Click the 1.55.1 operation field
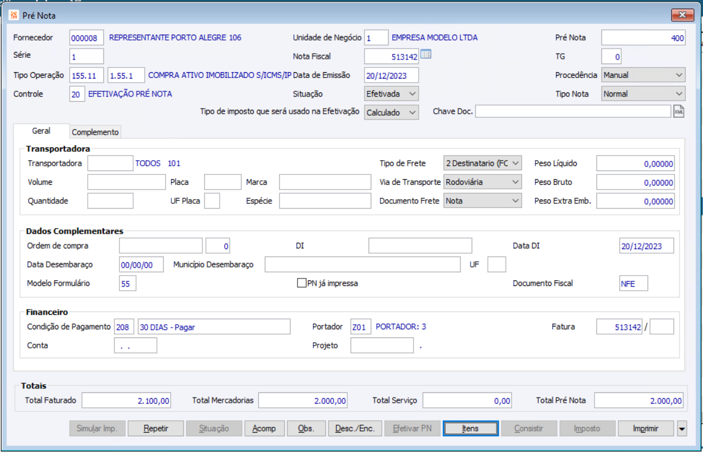Screen dimensions: 703x453 point(126,75)
